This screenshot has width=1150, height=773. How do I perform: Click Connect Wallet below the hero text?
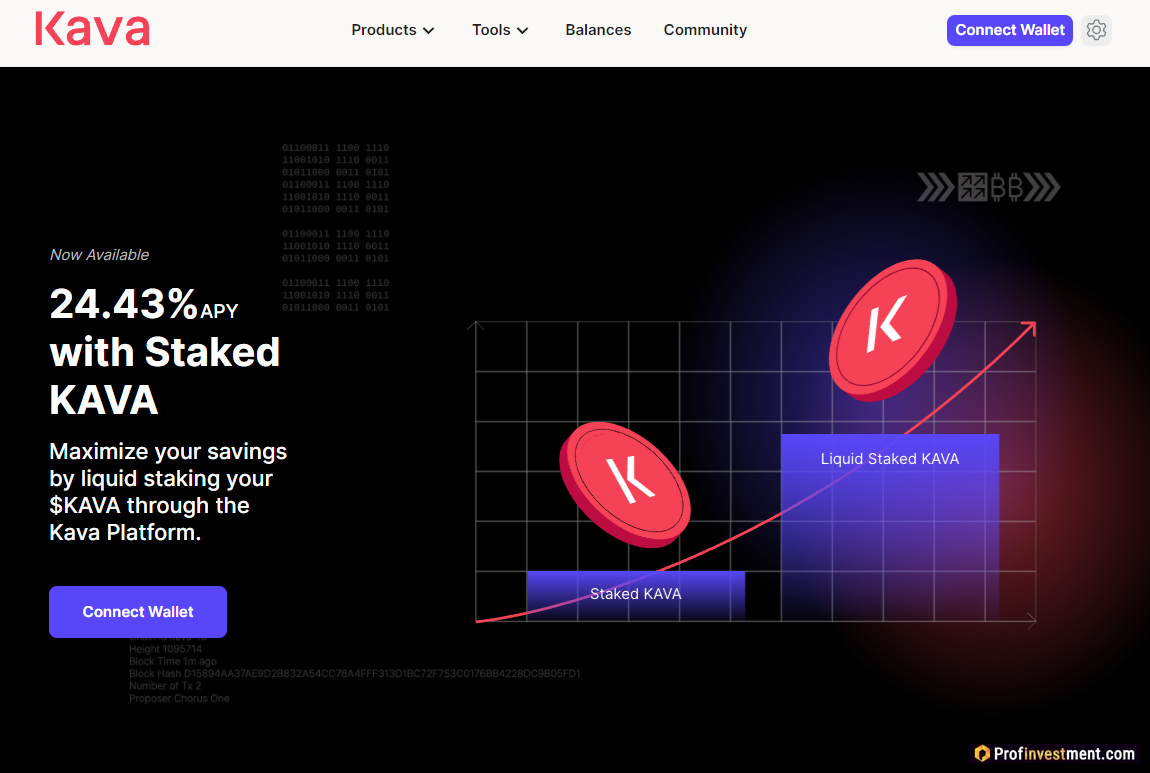(x=138, y=612)
